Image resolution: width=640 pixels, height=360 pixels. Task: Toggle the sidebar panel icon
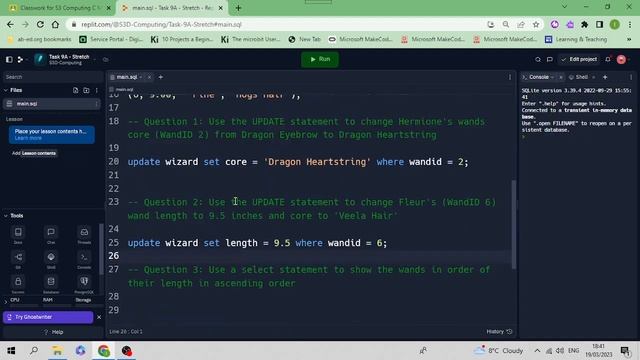tap(9, 60)
